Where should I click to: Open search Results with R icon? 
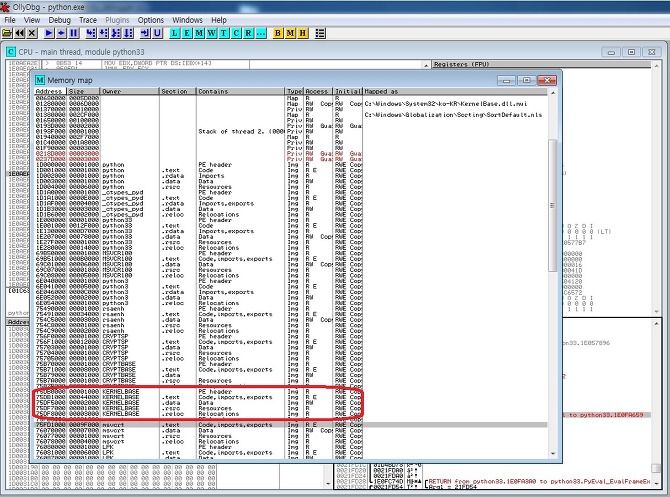[249, 33]
